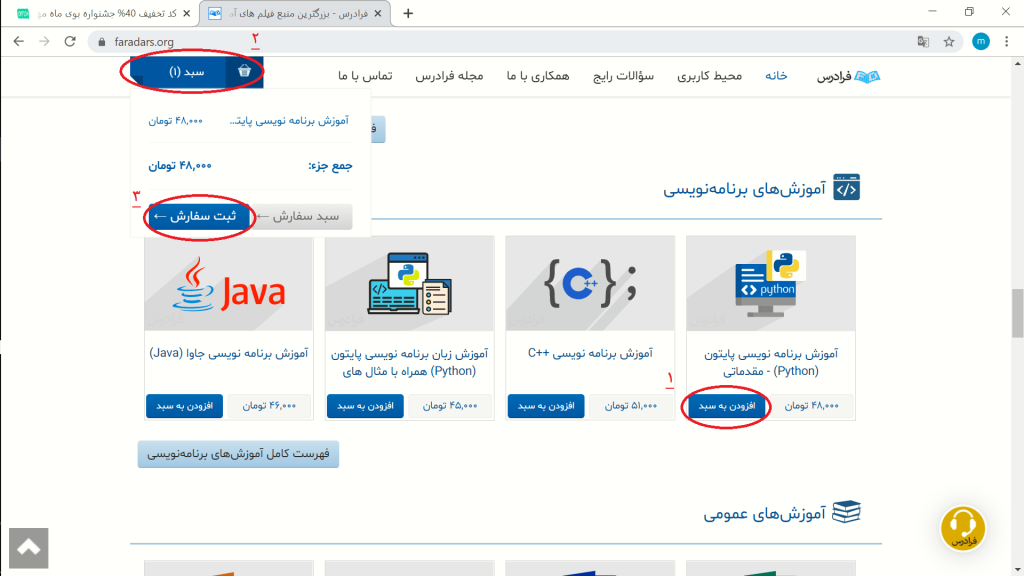The image size is (1024, 576).
Task: Open آموزش برنامه نویسی جاوا (Java) title link
Action: 229,353
